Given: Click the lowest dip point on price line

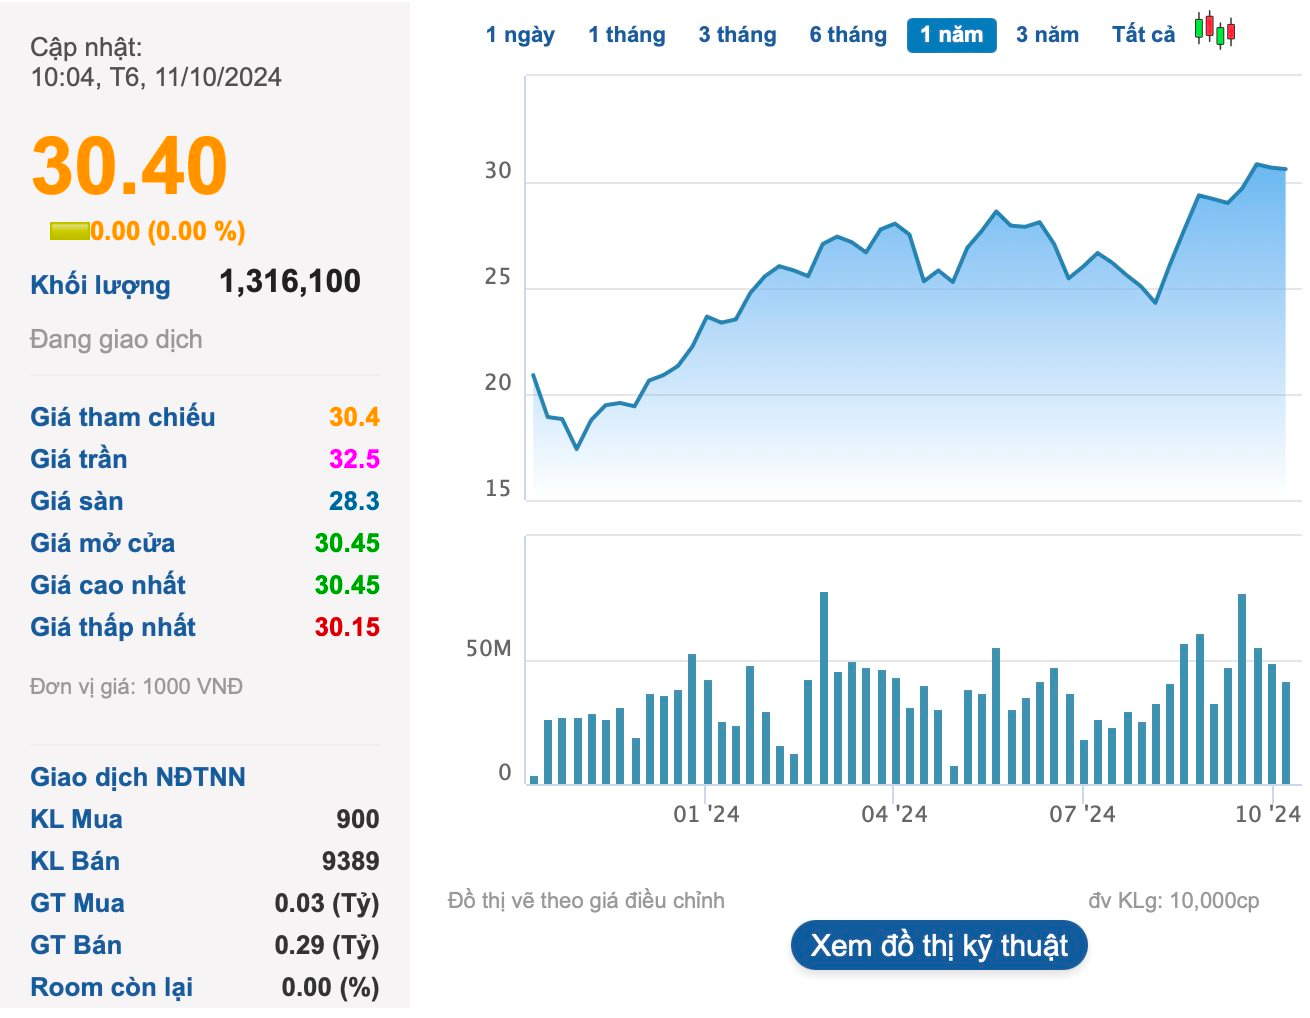Looking at the screenshot, I should click(x=577, y=449).
